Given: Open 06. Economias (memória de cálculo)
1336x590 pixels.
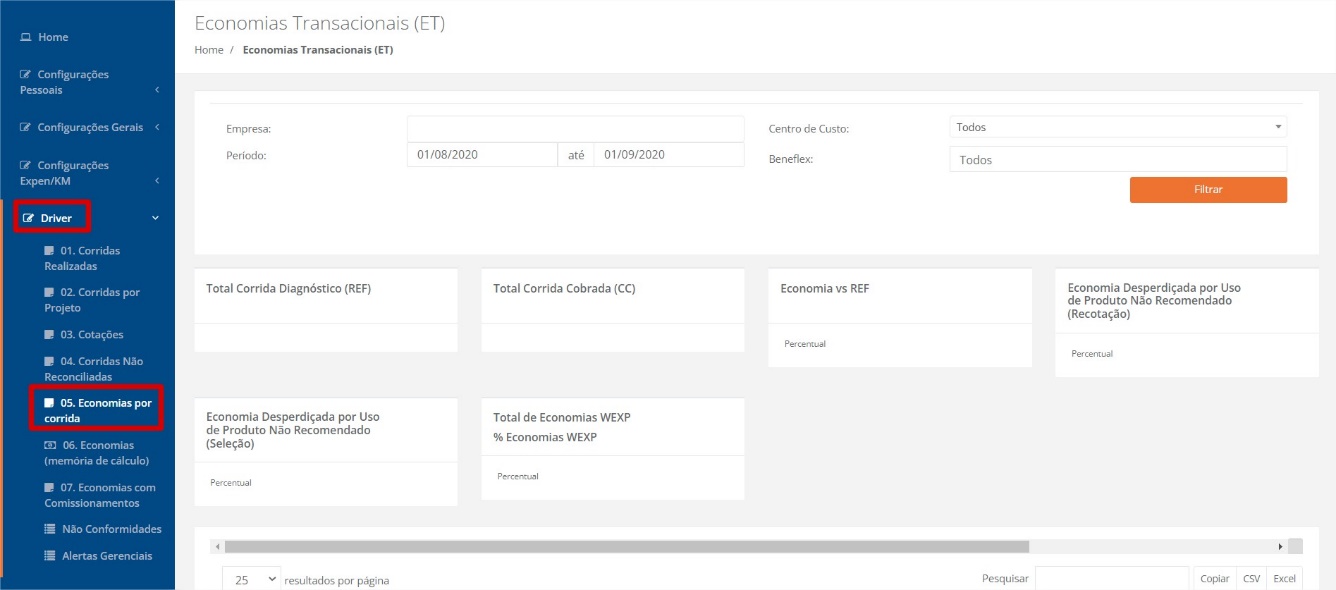Looking at the screenshot, I should [96, 453].
